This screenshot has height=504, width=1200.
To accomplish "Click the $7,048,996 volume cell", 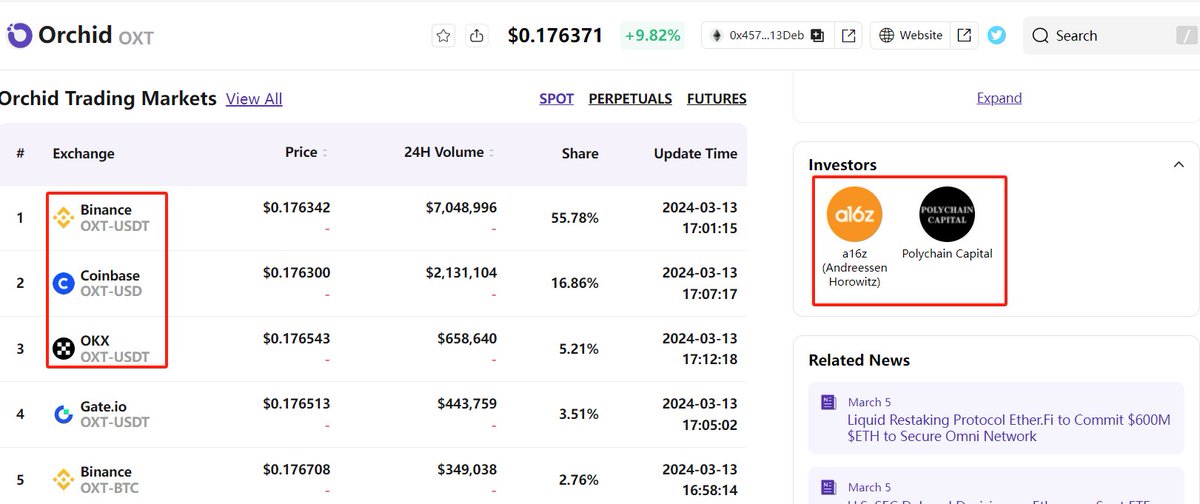I will pos(461,208).
